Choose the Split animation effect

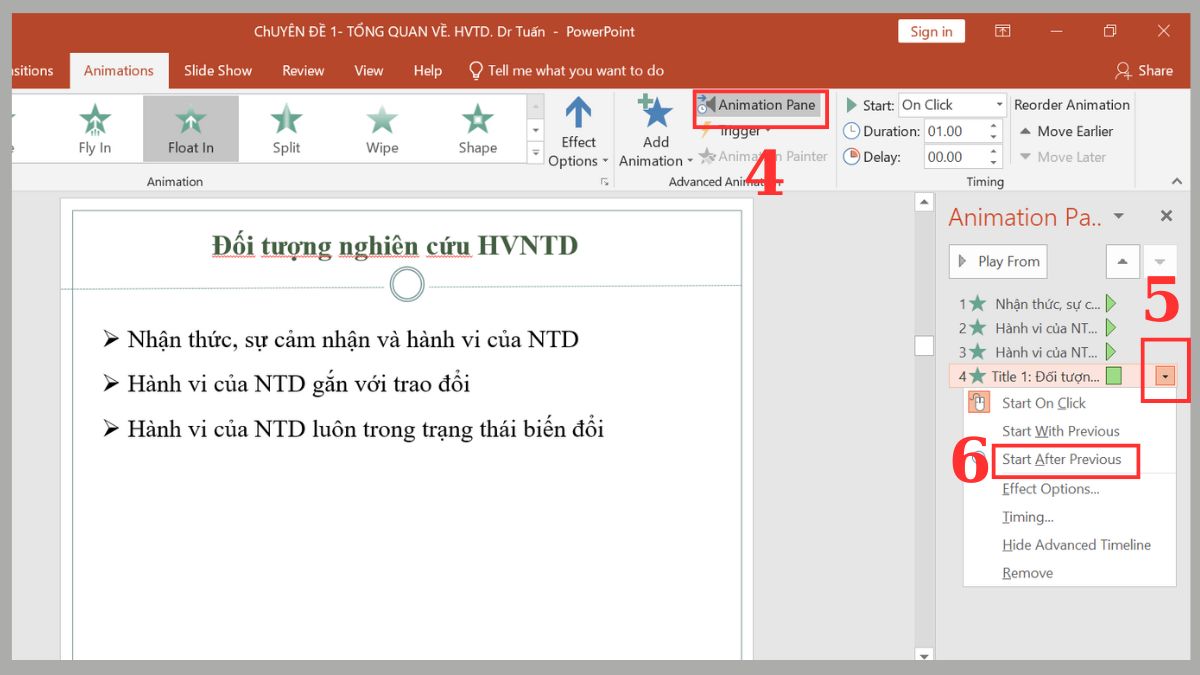(x=285, y=128)
